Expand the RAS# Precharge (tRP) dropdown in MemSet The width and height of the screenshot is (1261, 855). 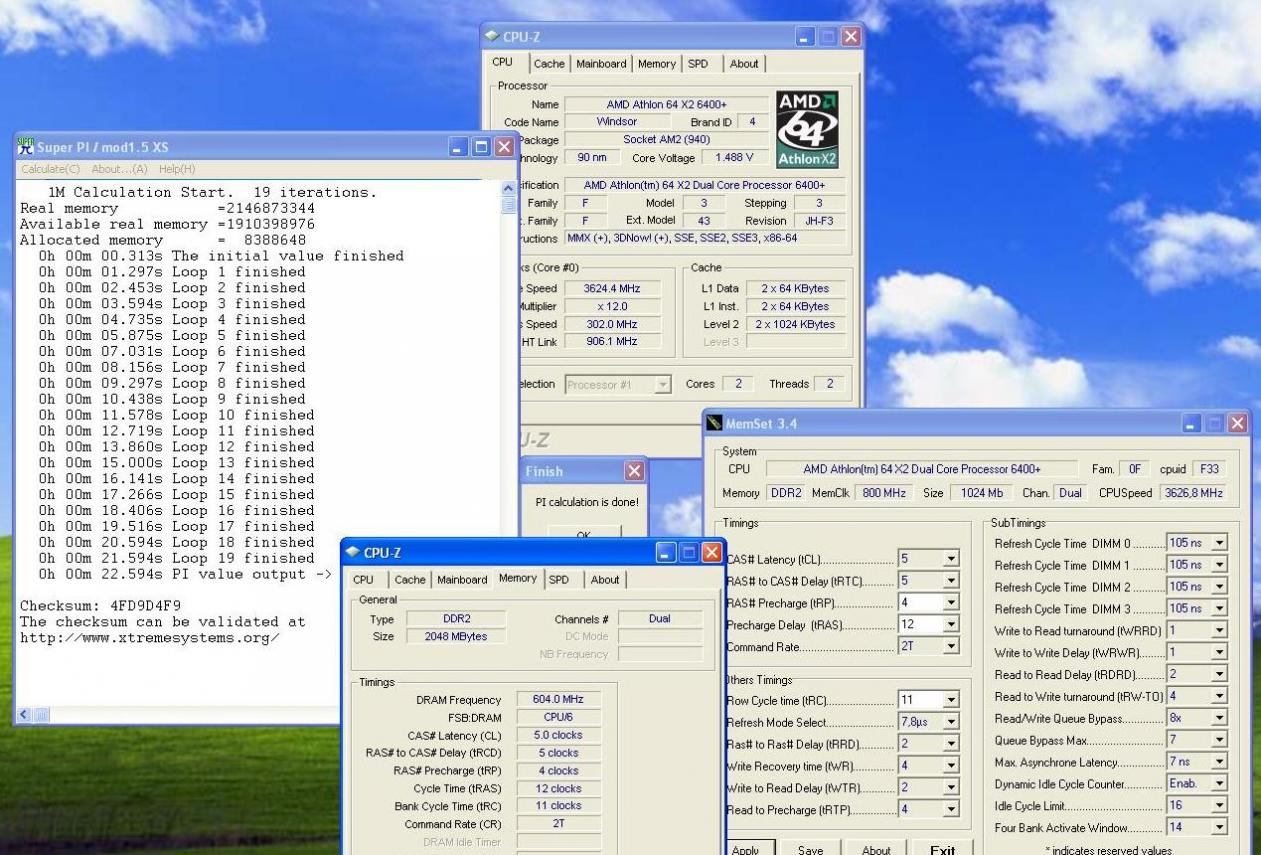[x=951, y=604]
